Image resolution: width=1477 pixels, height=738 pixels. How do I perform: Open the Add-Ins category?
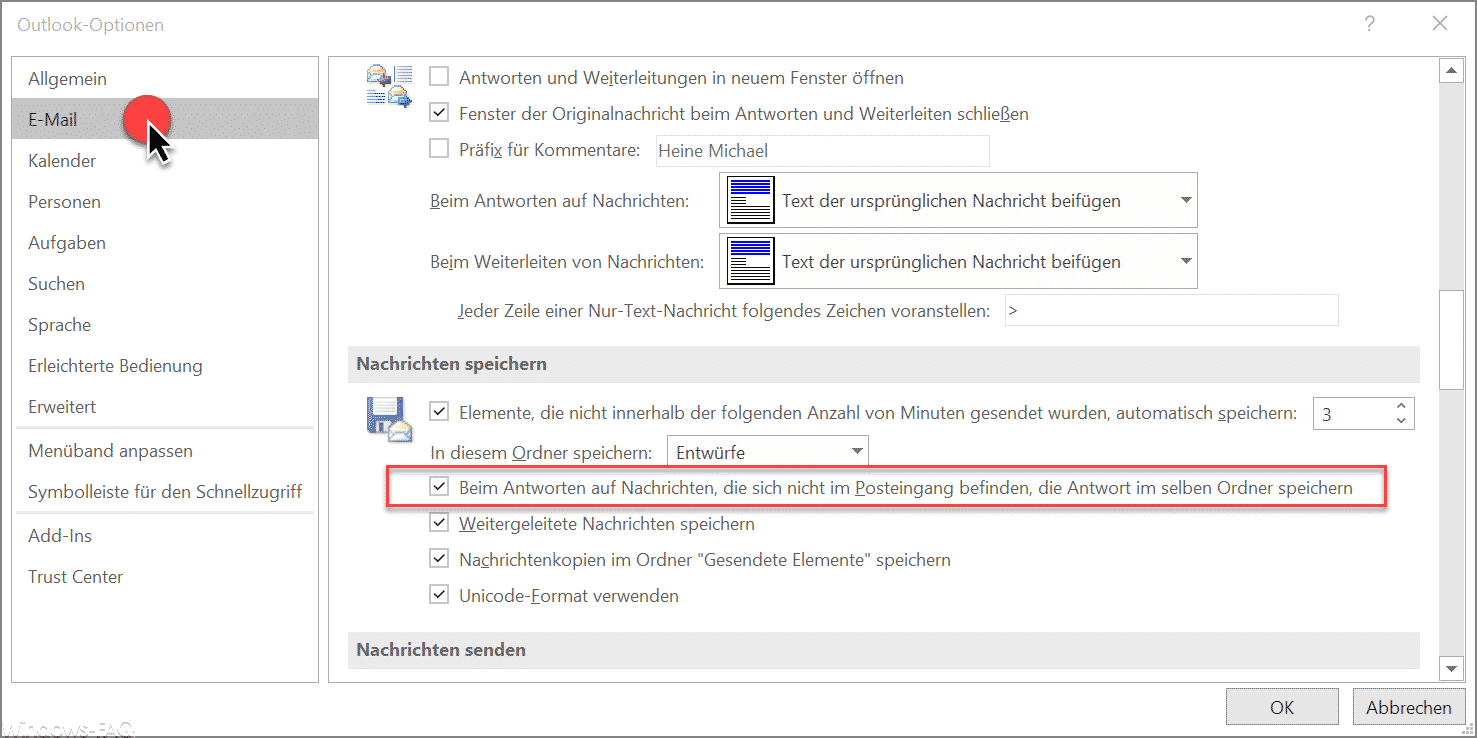tap(165, 535)
